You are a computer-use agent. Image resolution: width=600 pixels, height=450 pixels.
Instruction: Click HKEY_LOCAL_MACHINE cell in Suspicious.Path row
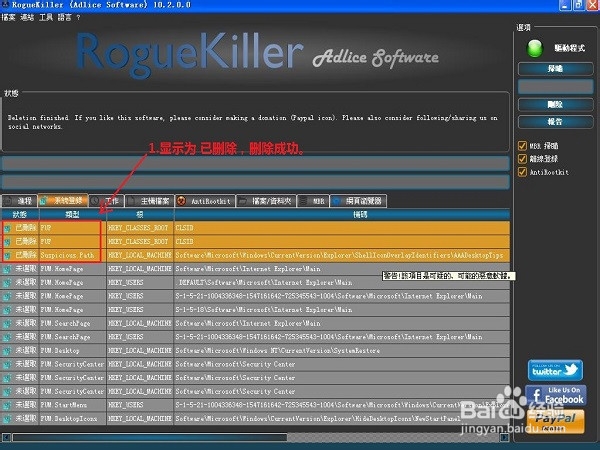pos(140,255)
